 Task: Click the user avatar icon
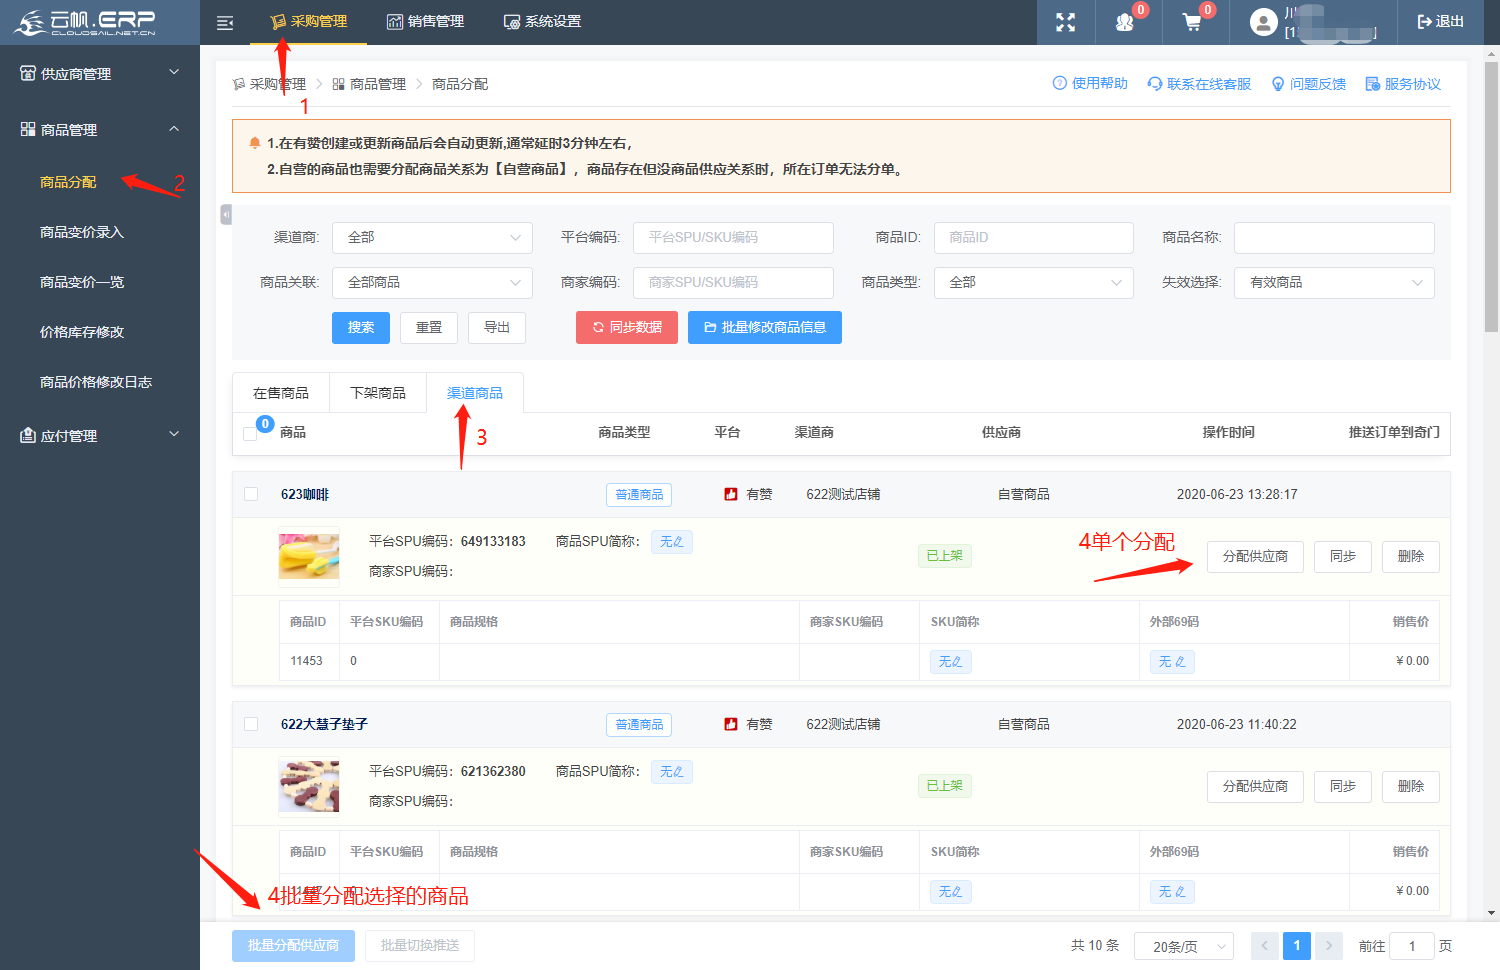(x=1264, y=22)
